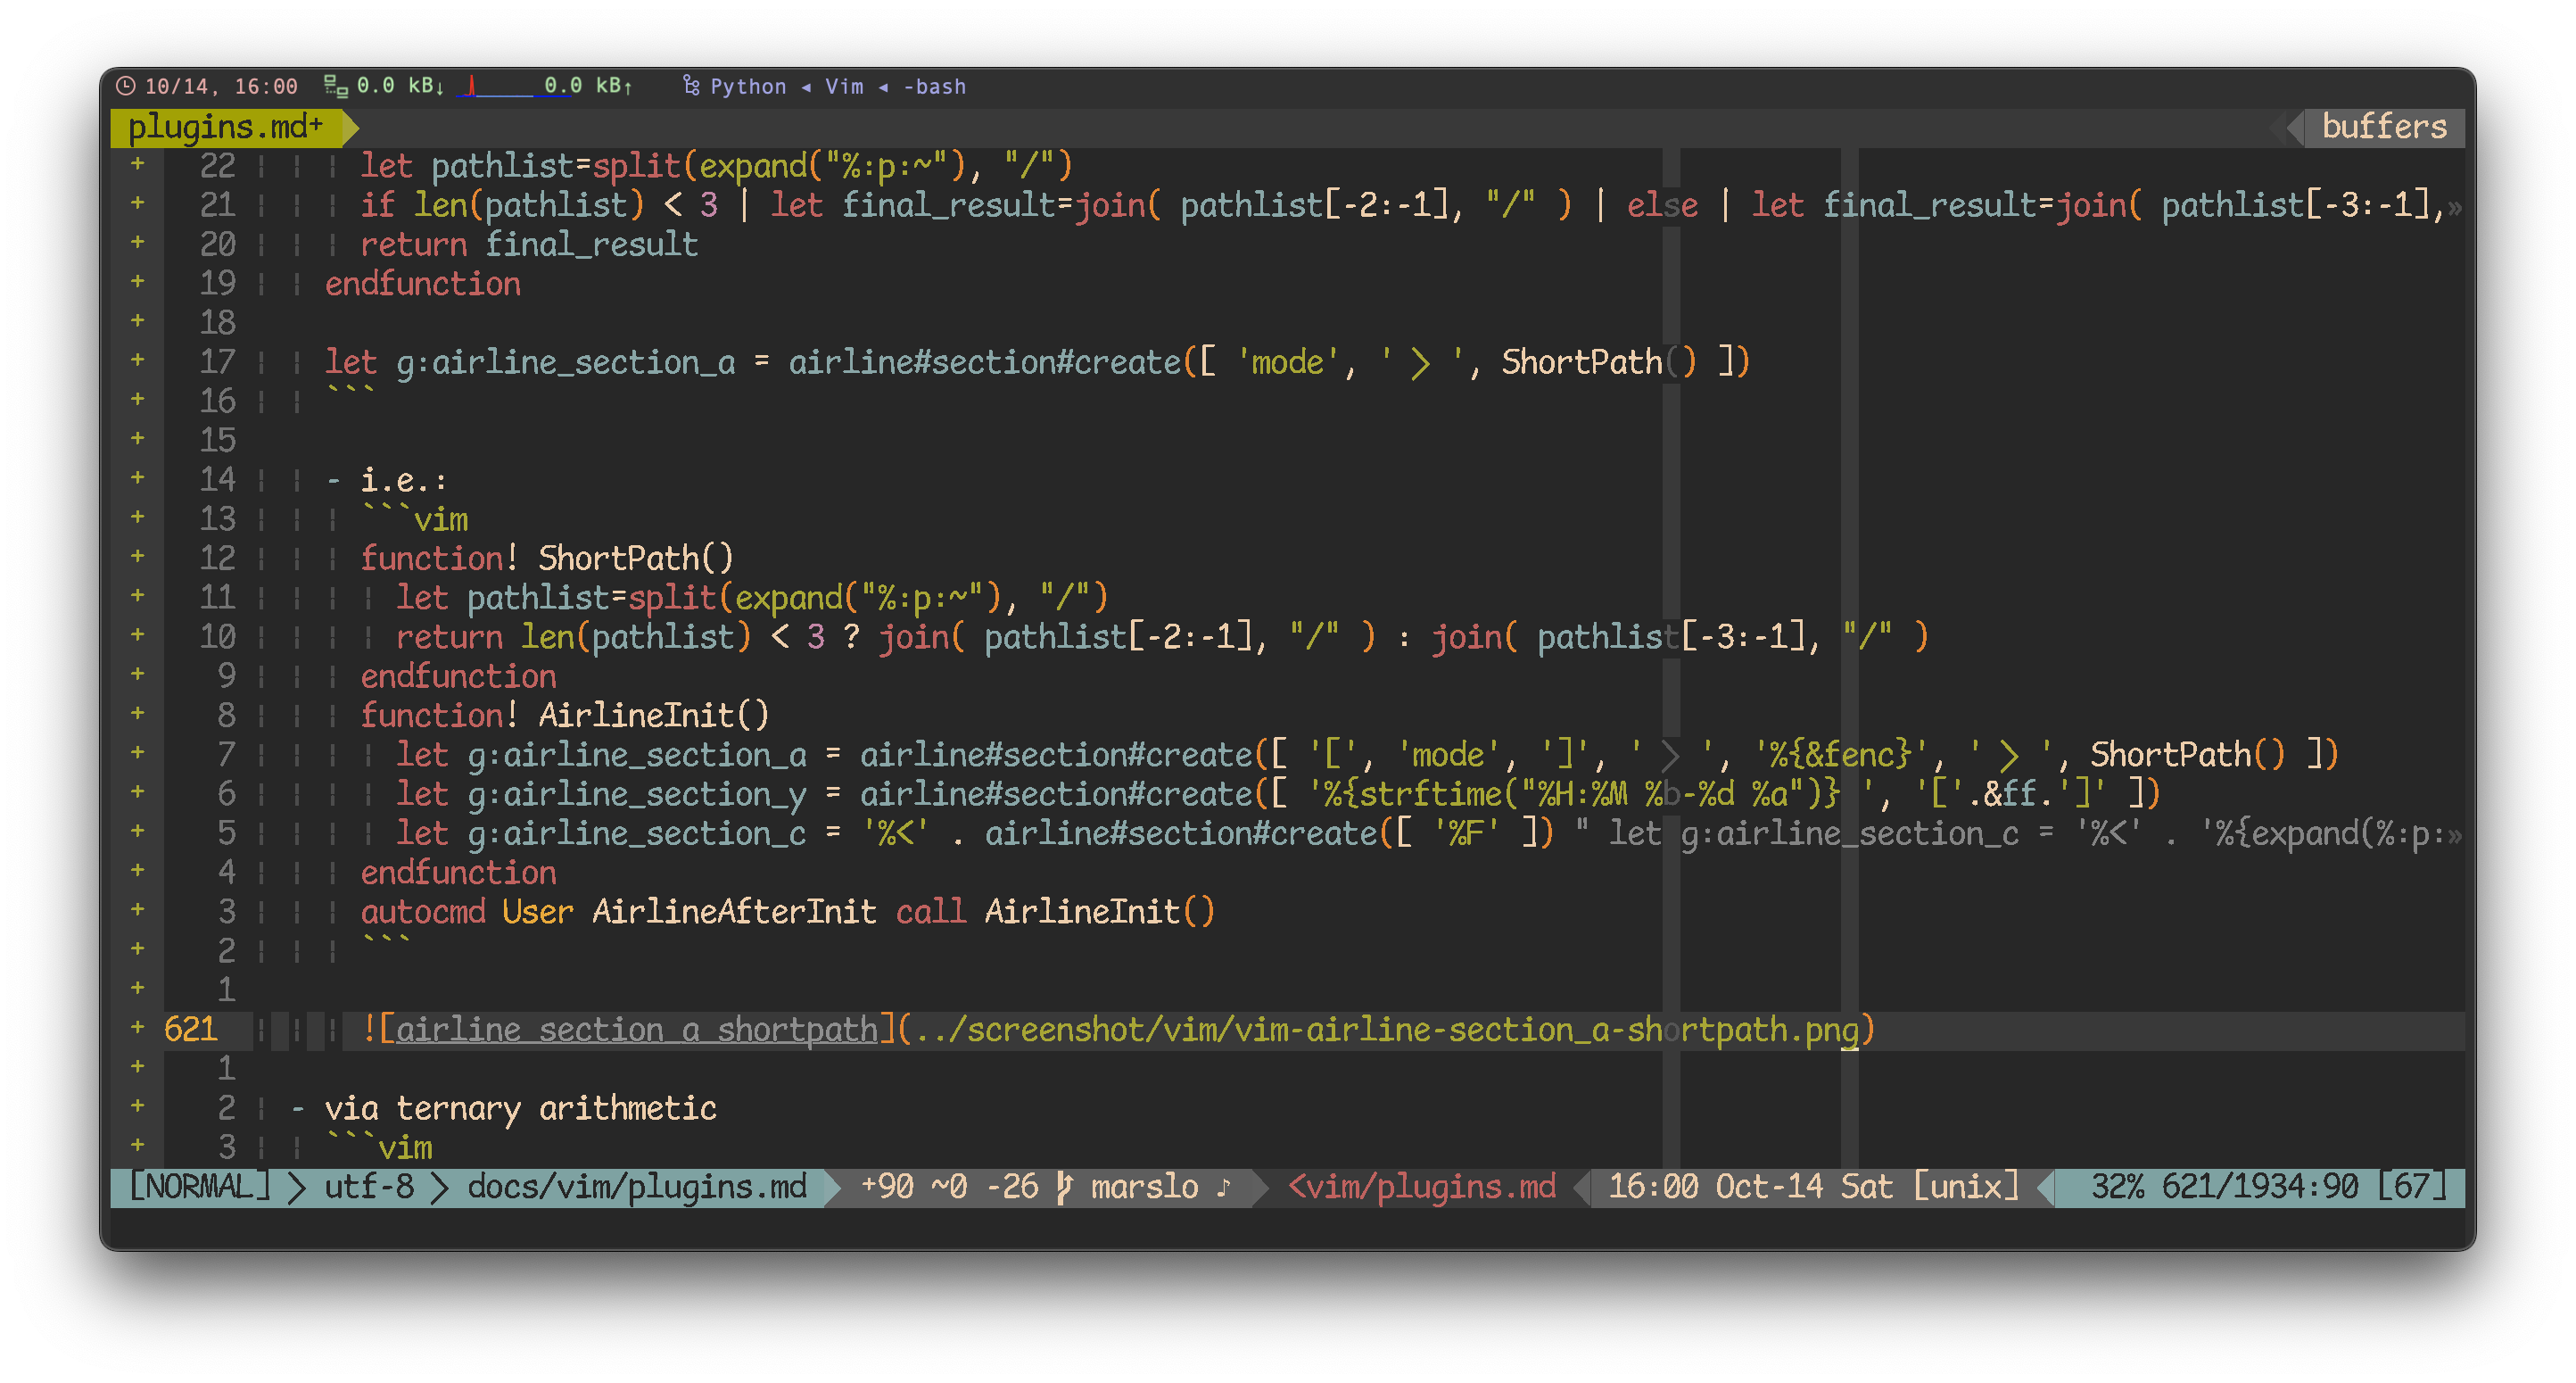Screen dimensions: 2576x1383
Task: Click 16:00 Oct-14 Sat in the status line
Action: pos(1750,1186)
